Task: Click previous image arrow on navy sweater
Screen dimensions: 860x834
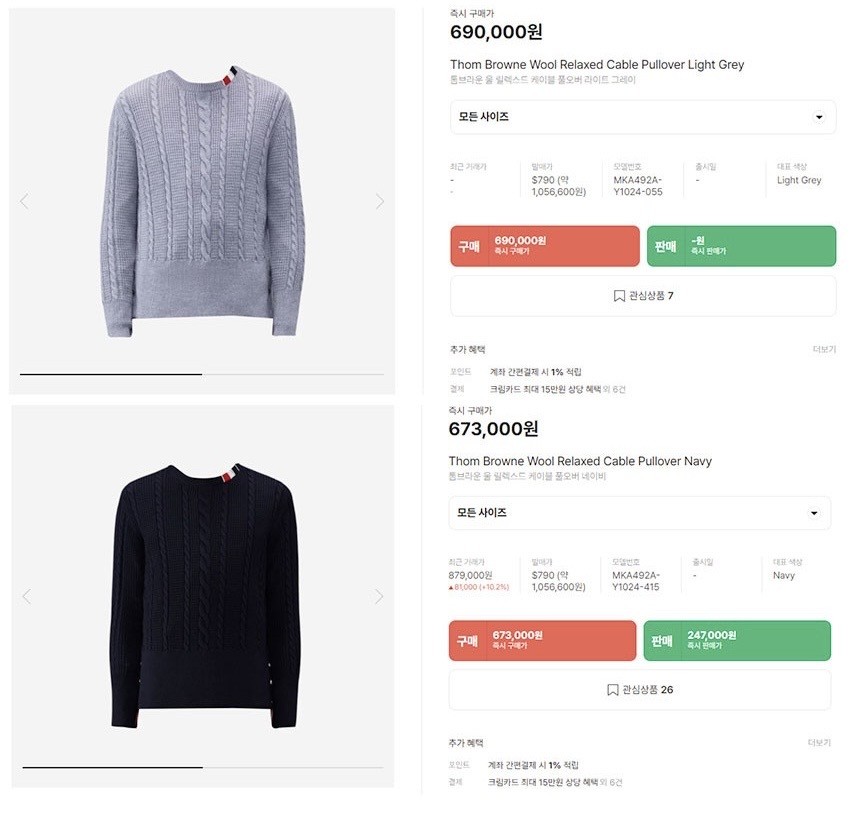Action: click(x=26, y=596)
